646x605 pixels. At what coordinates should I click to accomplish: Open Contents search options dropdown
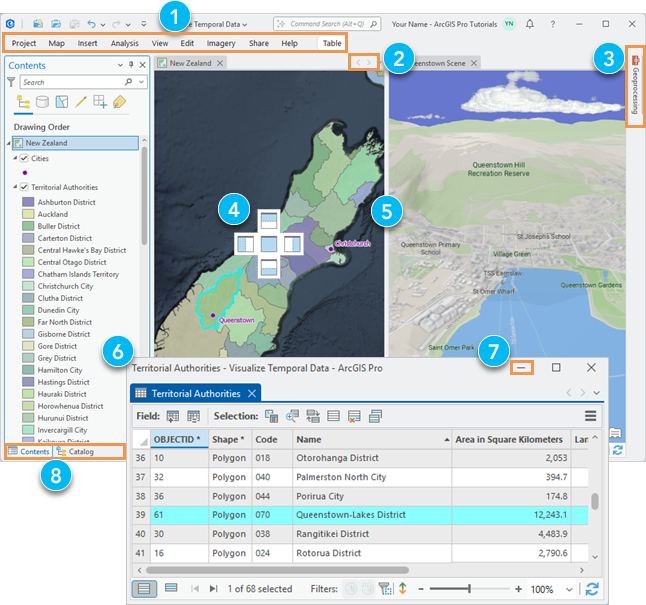(141, 82)
